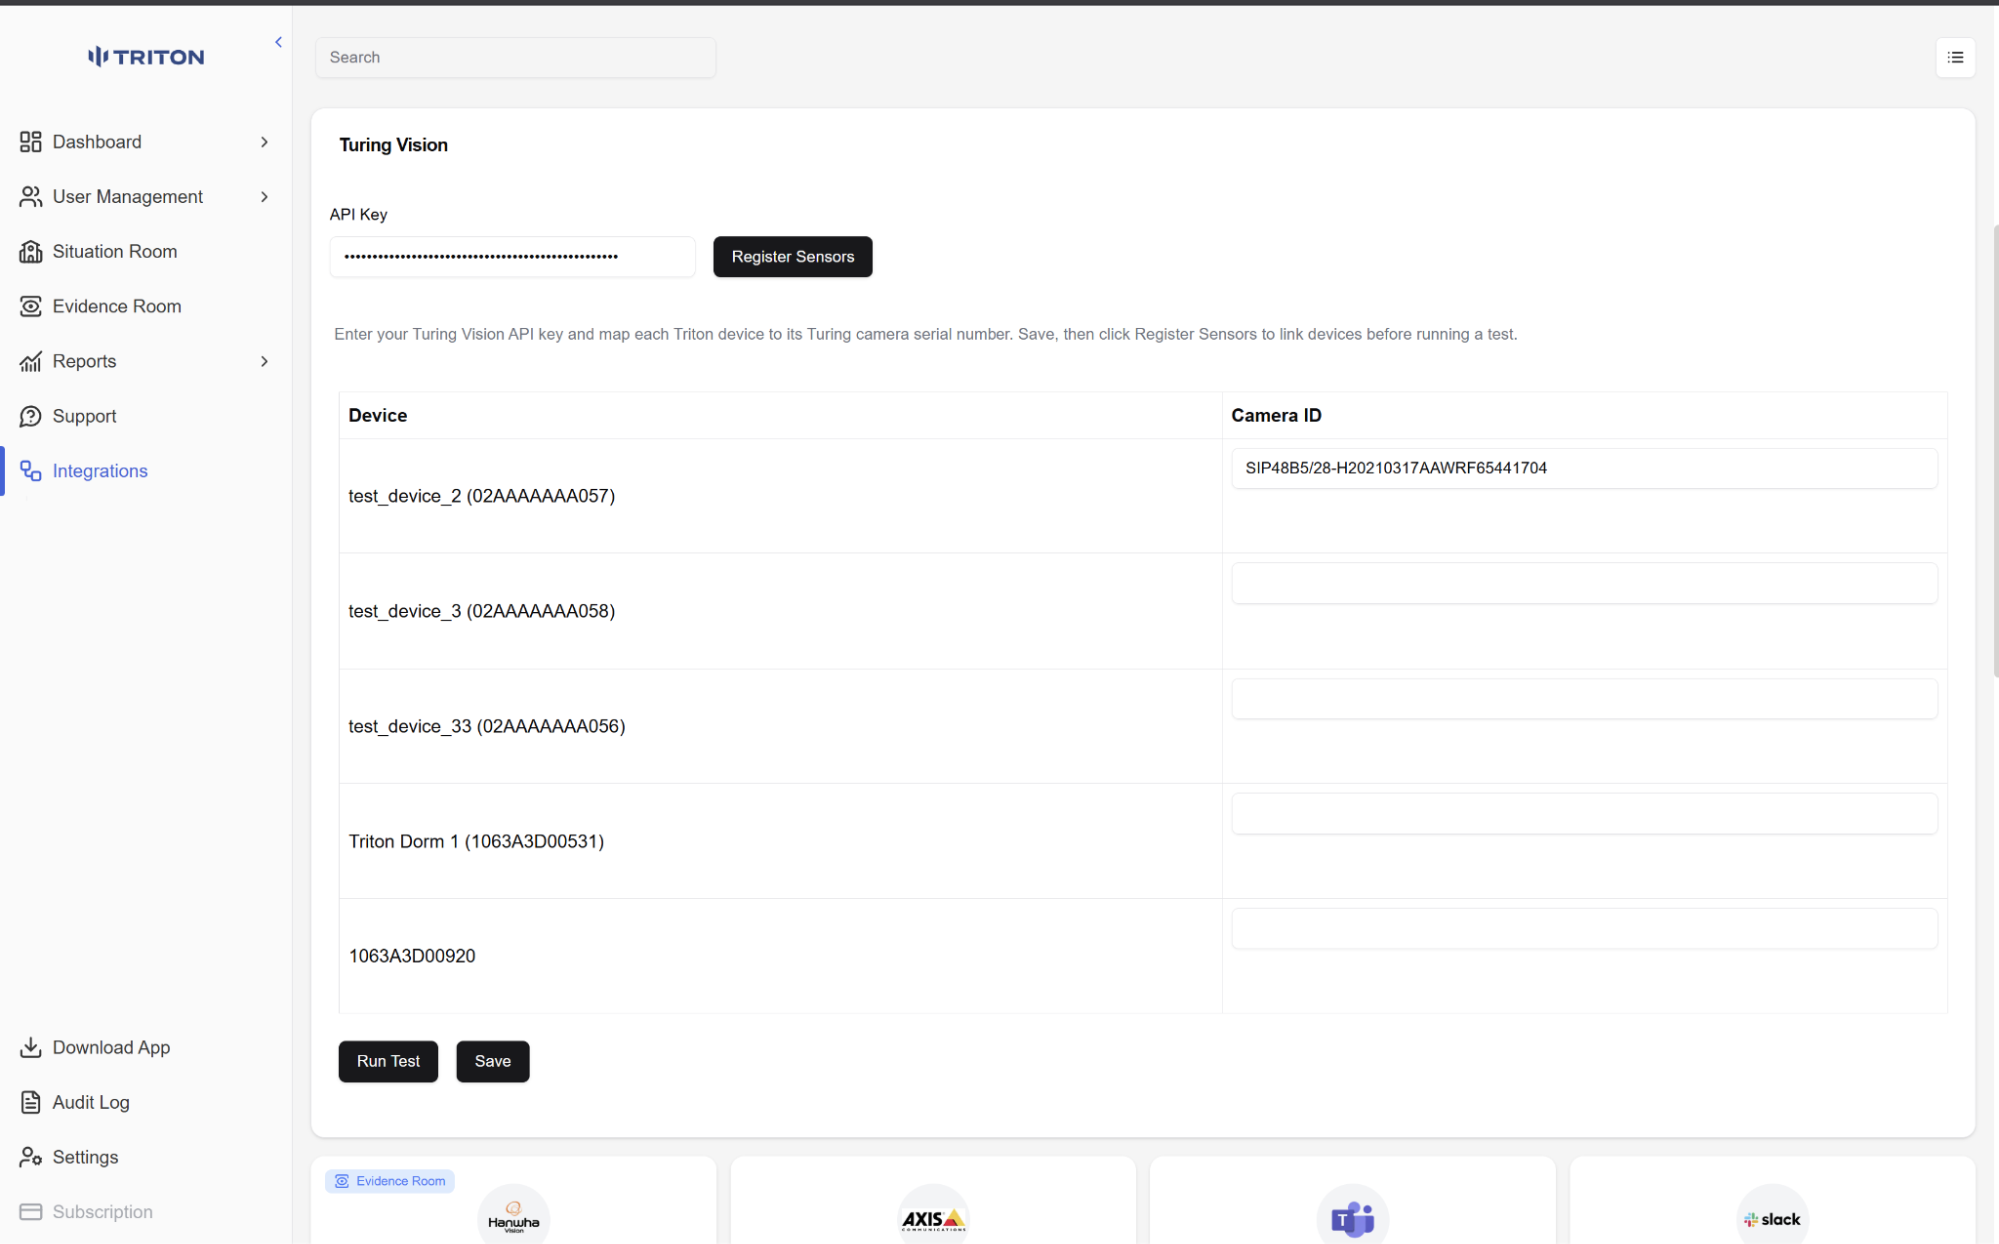Click the Integrations icon
Viewport: 1999px width, 1244px height.
[x=31, y=471]
